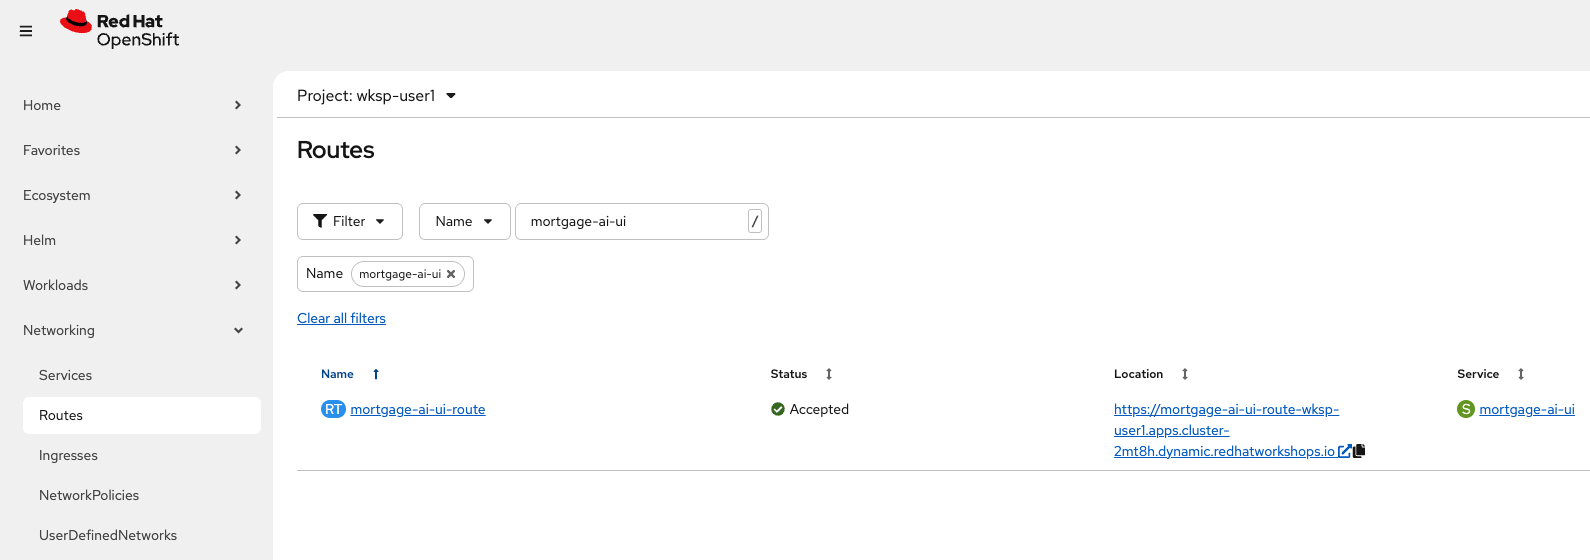Go to NetworkPolicies page
1590x560 pixels.
(89, 495)
